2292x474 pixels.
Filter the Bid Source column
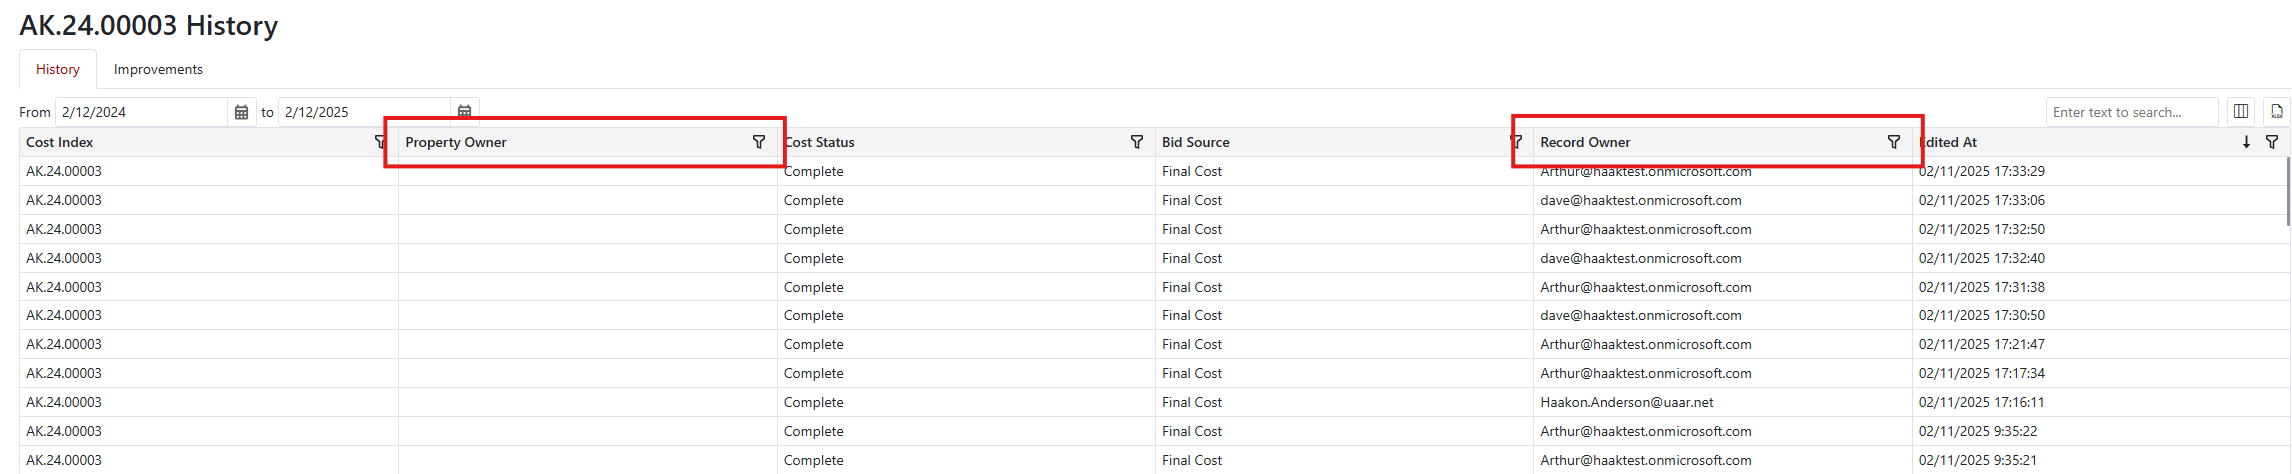tap(1516, 142)
